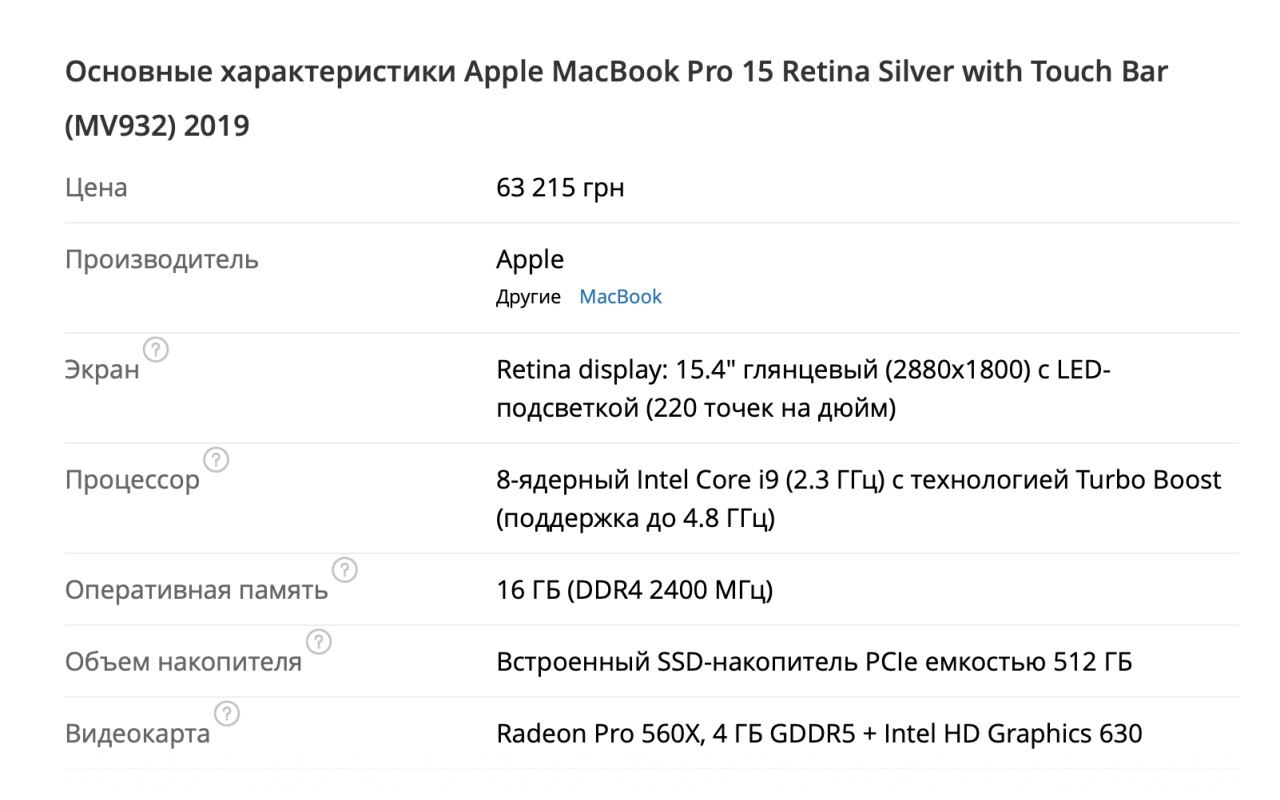Click the 63 215 грн price value
Screen dimensions: 1280x800
tap(560, 188)
